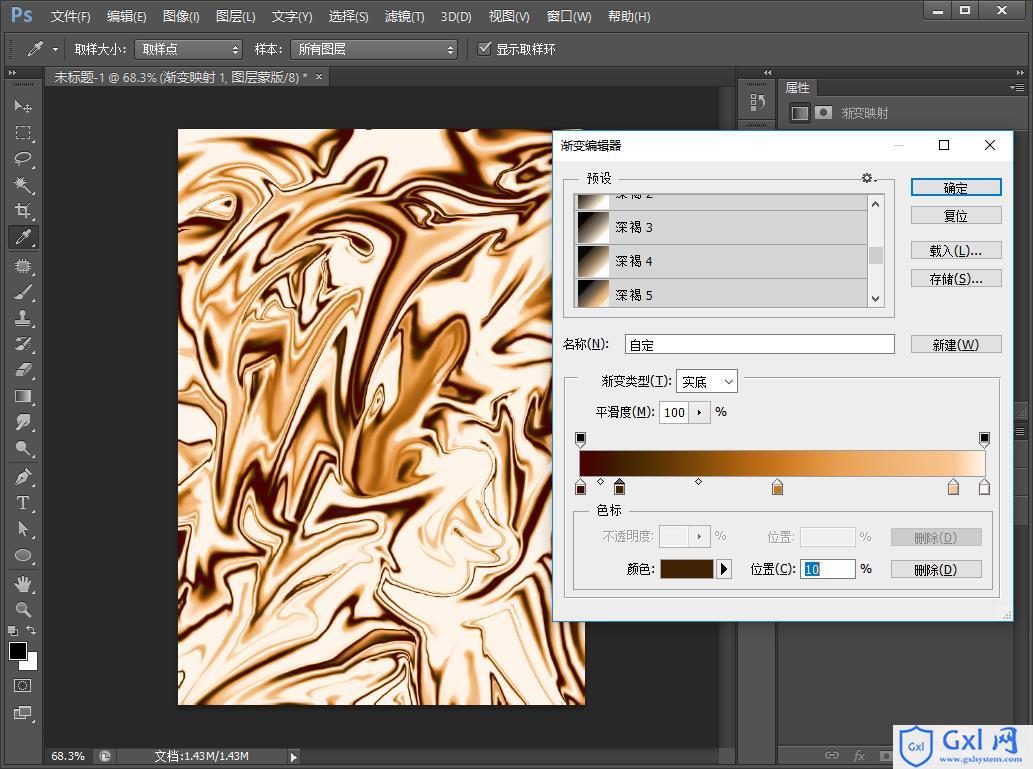Switch to the 属性 panel tab
Screen dimensions: 1033x769
pos(797,88)
